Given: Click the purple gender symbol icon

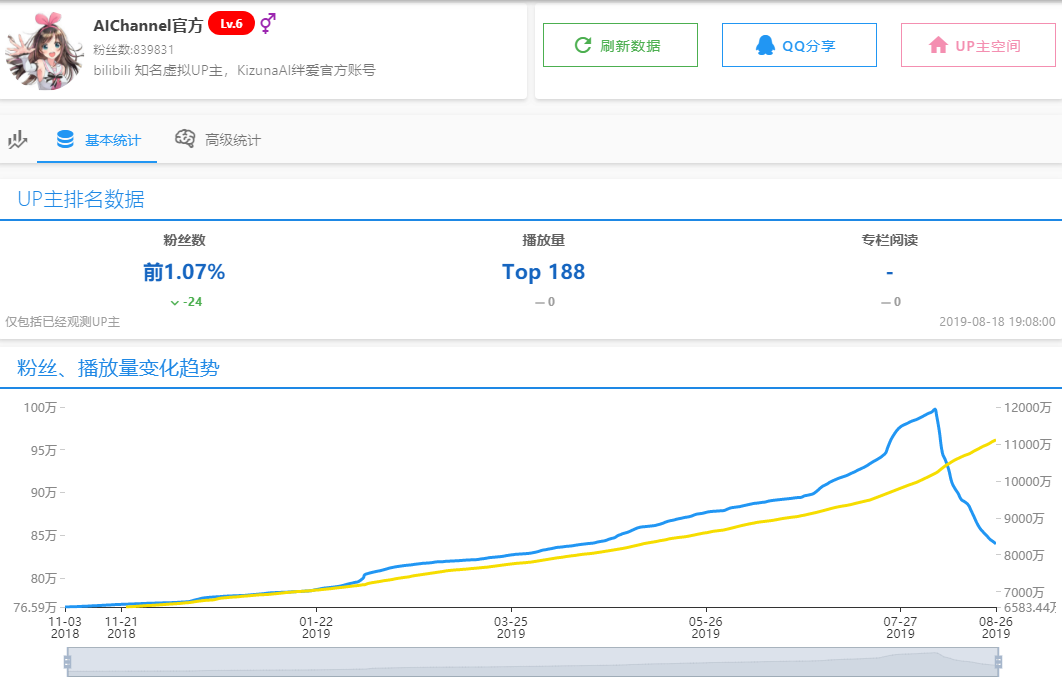Looking at the screenshot, I should point(268,23).
